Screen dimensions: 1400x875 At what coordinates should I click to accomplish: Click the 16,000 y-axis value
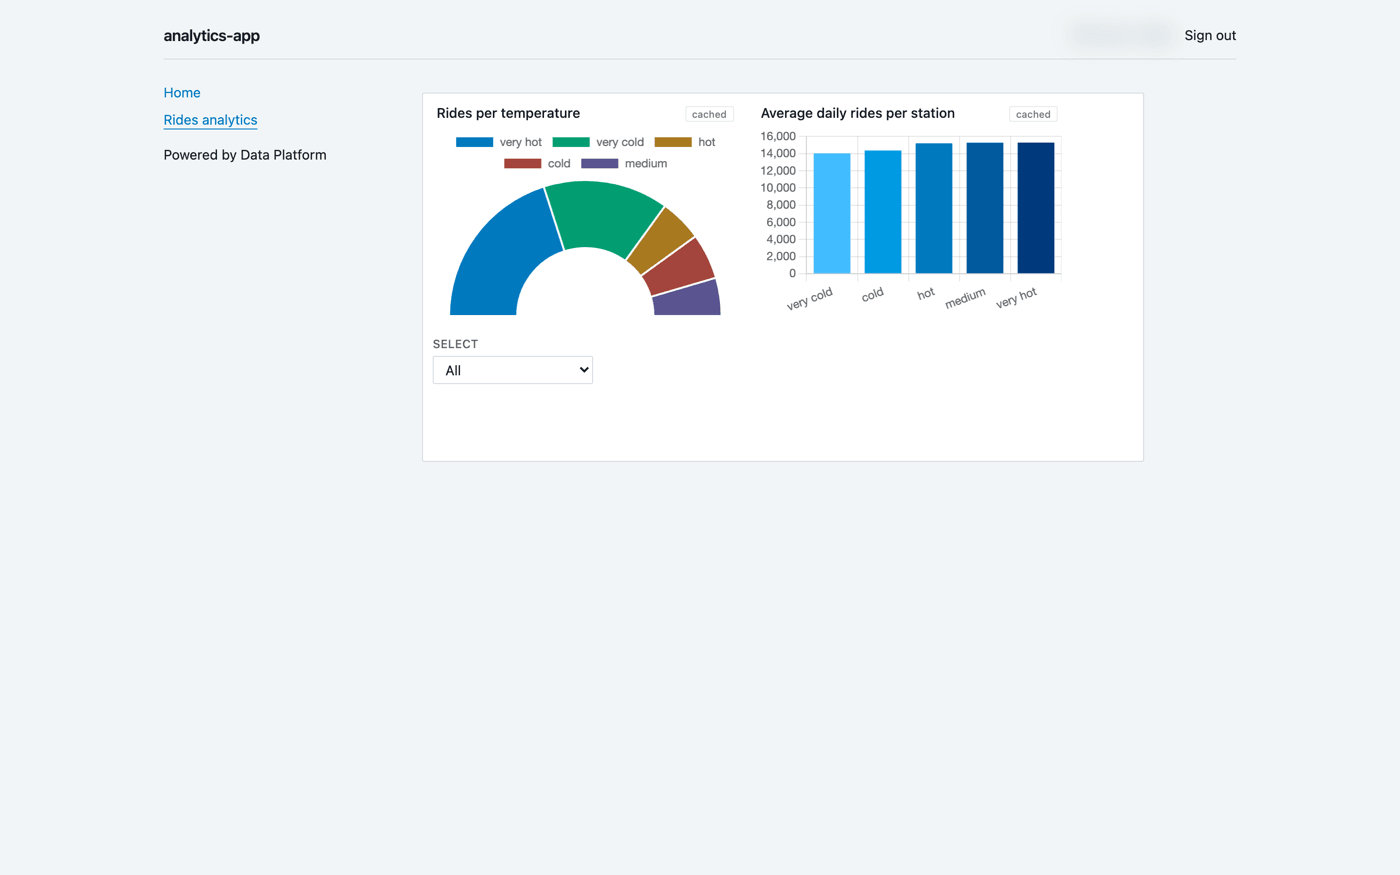(778, 136)
